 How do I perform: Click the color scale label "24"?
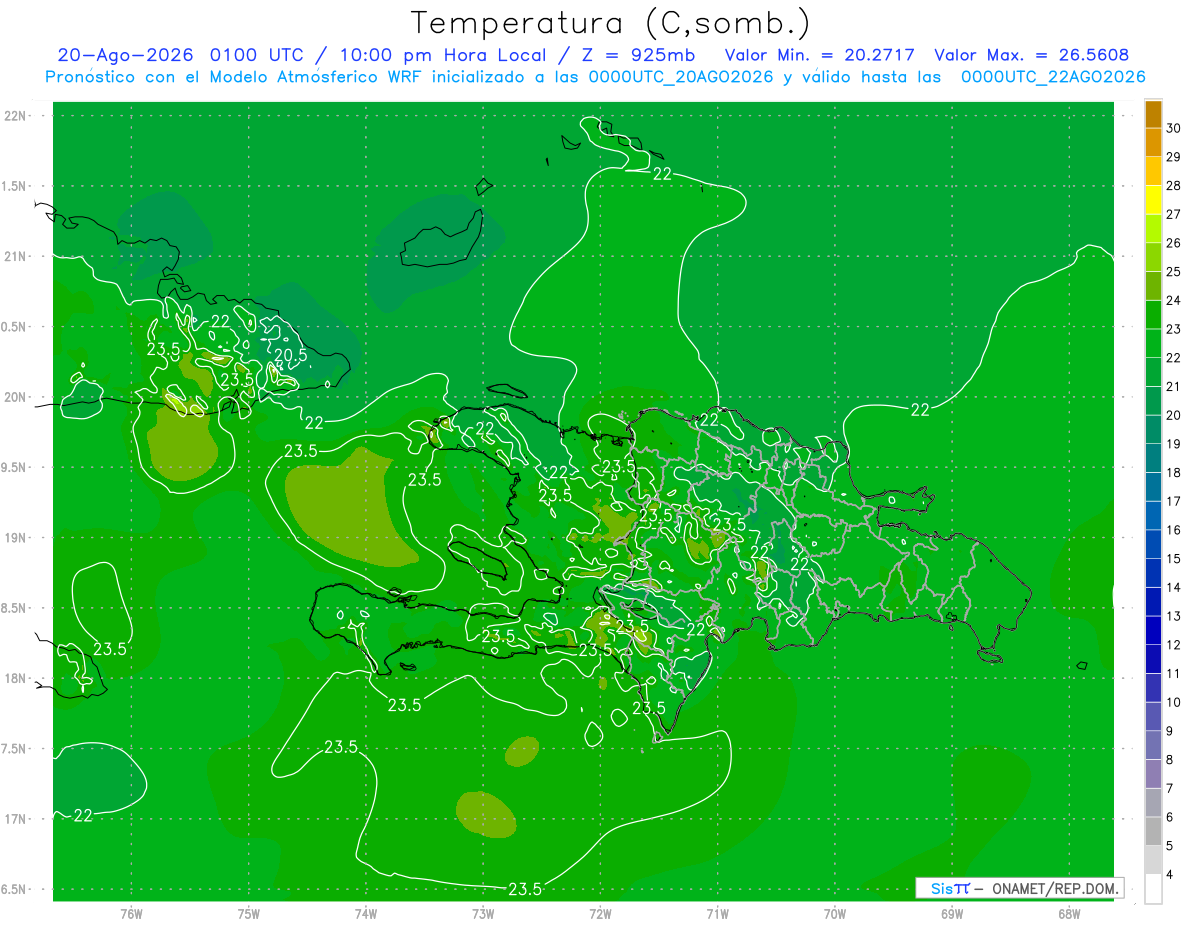tap(1174, 301)
